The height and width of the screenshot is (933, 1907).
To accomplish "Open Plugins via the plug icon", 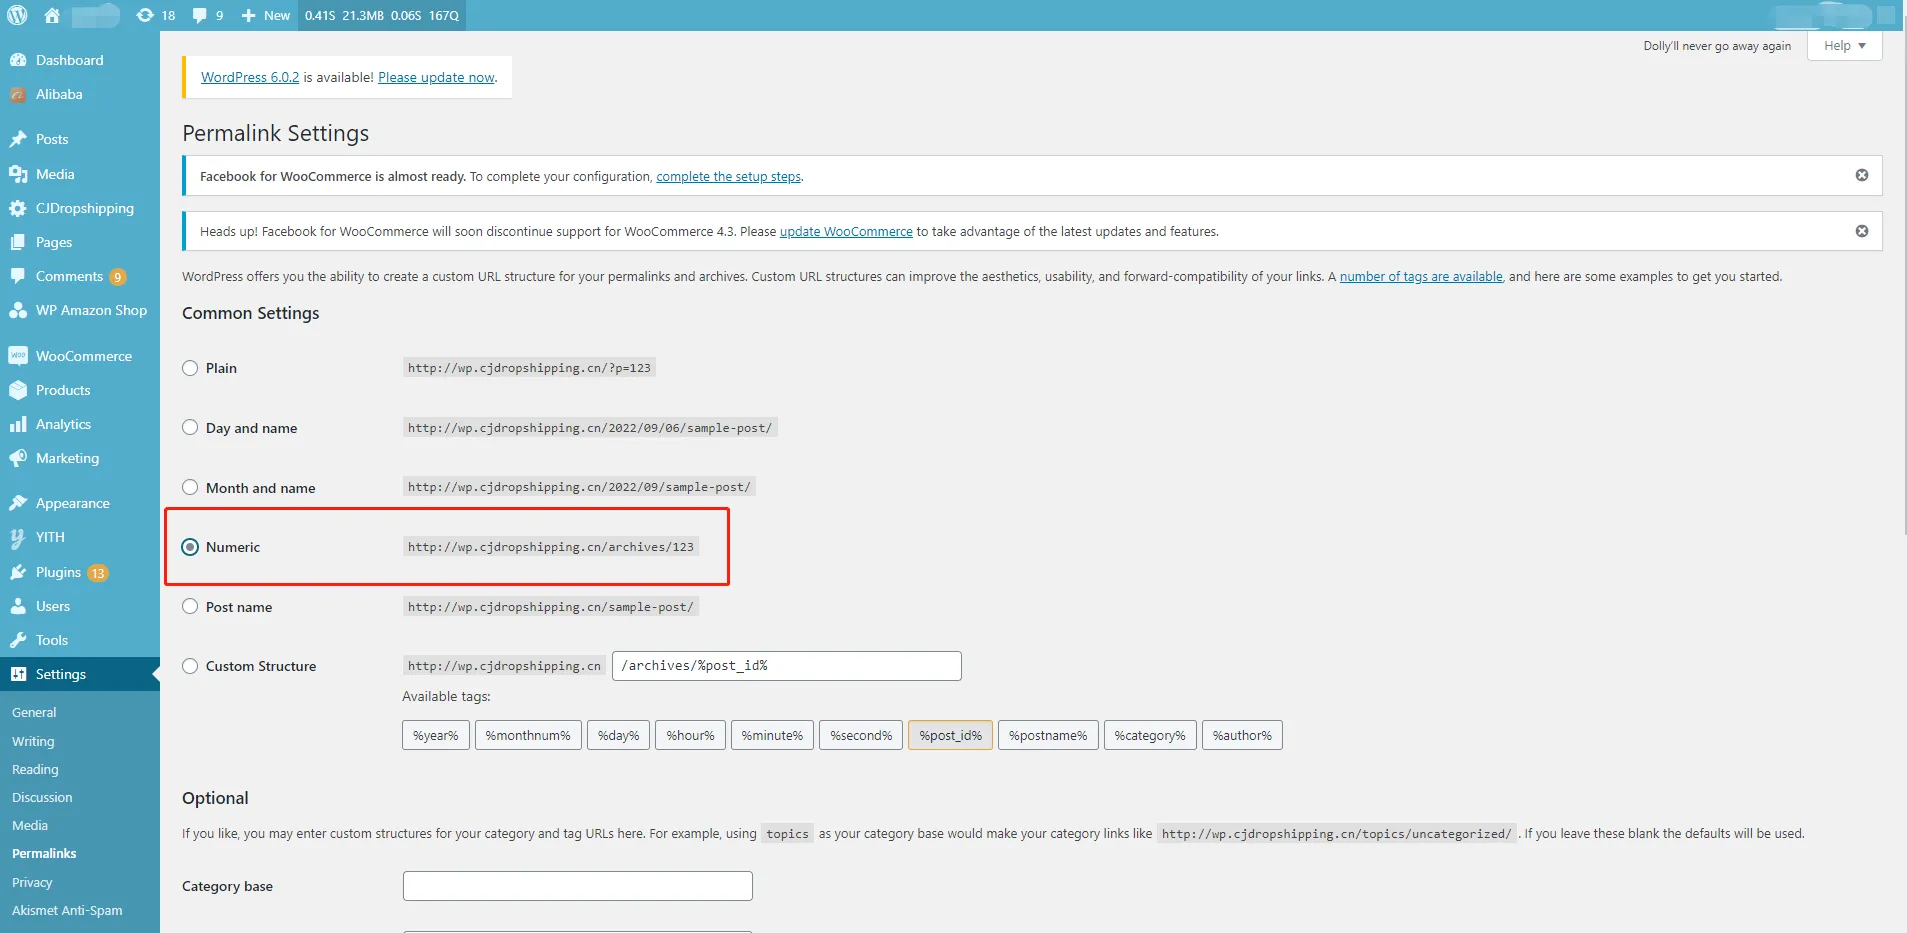I will [17, 572].
